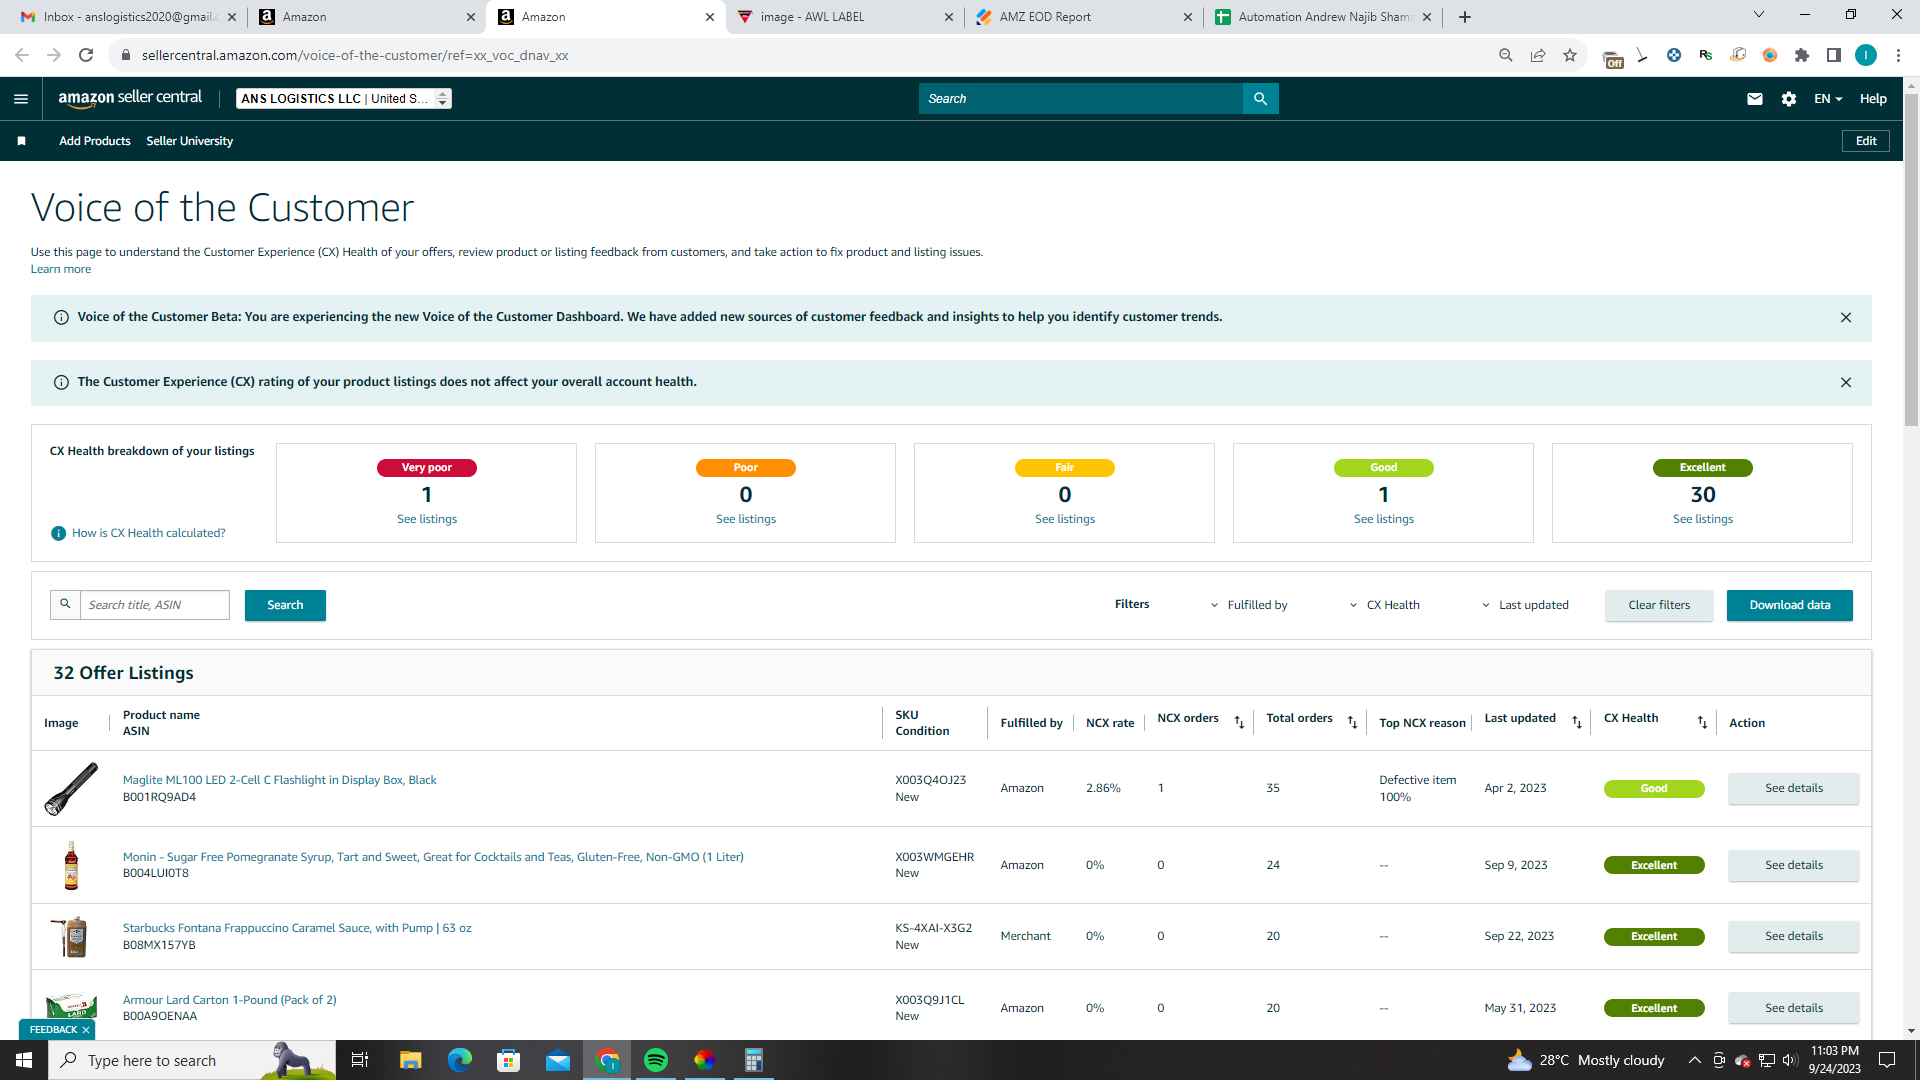Open the Calculator app in taskbar

click(x=754, y=1060)
